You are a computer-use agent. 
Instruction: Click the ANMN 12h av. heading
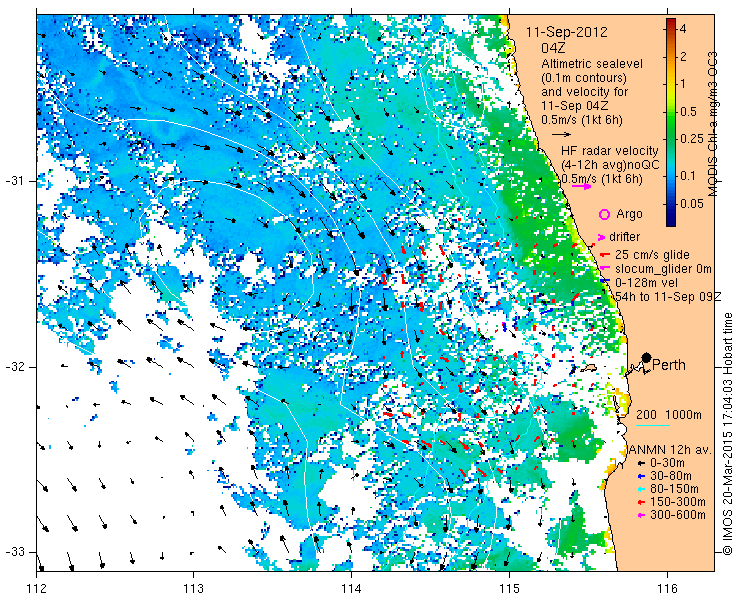point(669,450)
